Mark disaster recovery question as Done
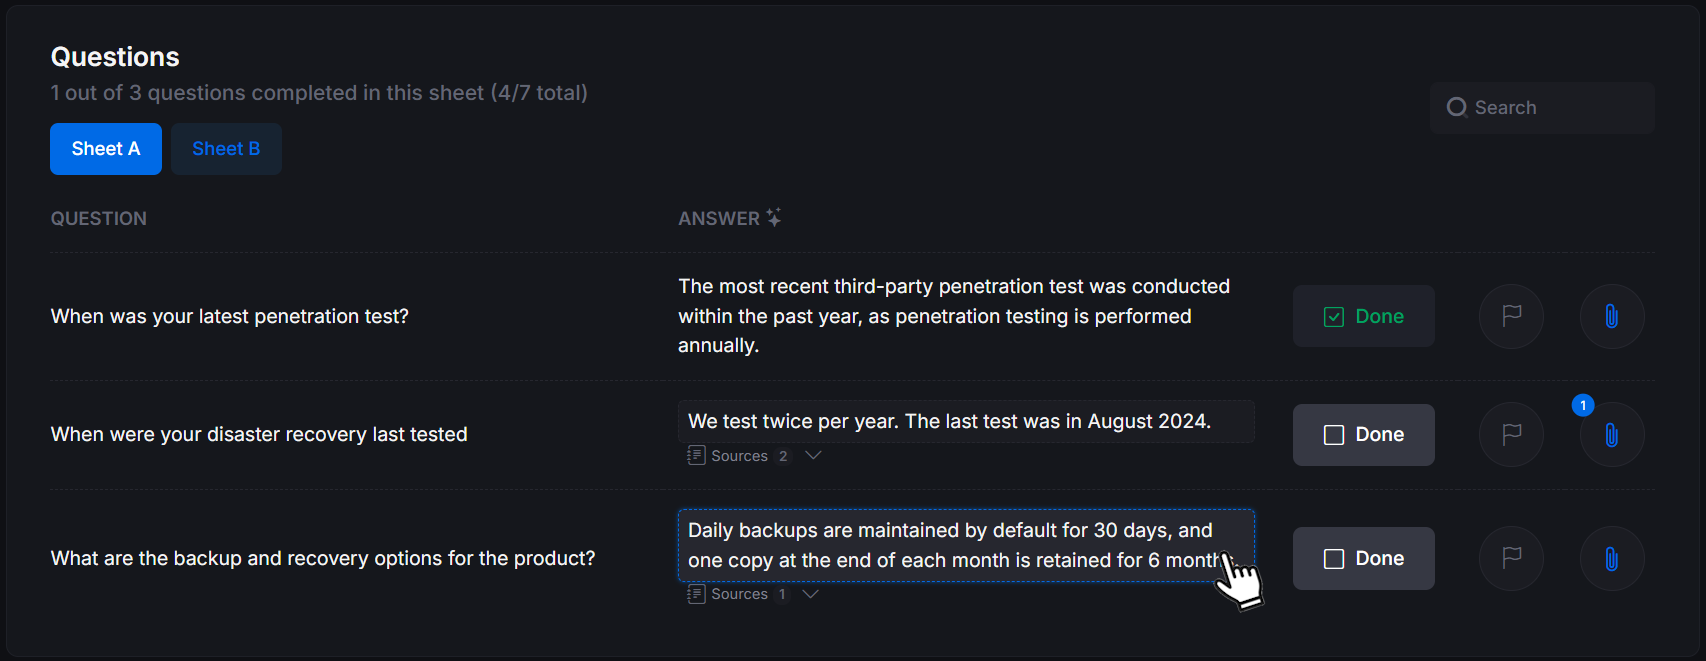The height and width of the screenshot is (661, 1706). click(x=1363, y=434)
